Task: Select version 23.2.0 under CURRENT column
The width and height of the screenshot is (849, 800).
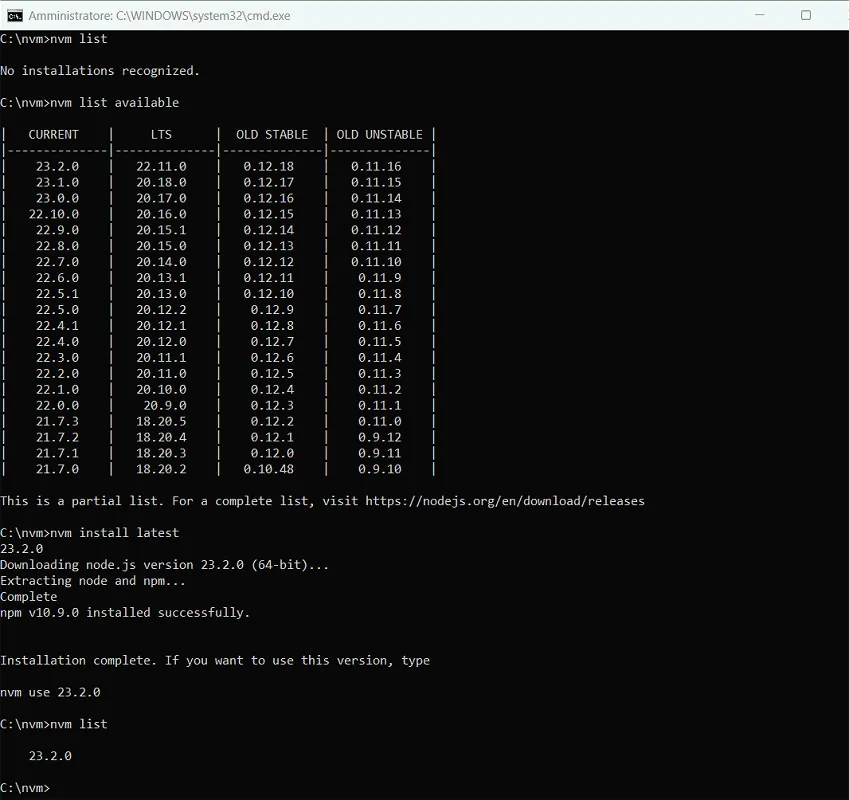Action: [54, 166]
